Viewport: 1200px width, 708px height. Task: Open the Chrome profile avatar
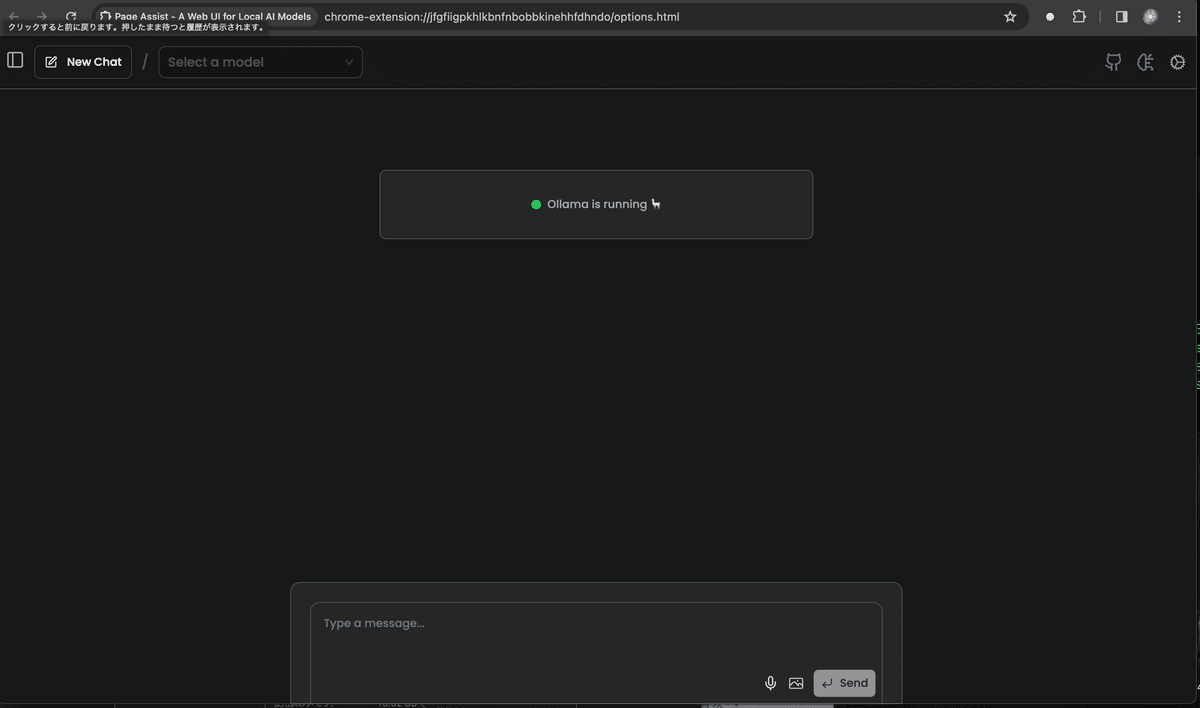(1150, 17)
